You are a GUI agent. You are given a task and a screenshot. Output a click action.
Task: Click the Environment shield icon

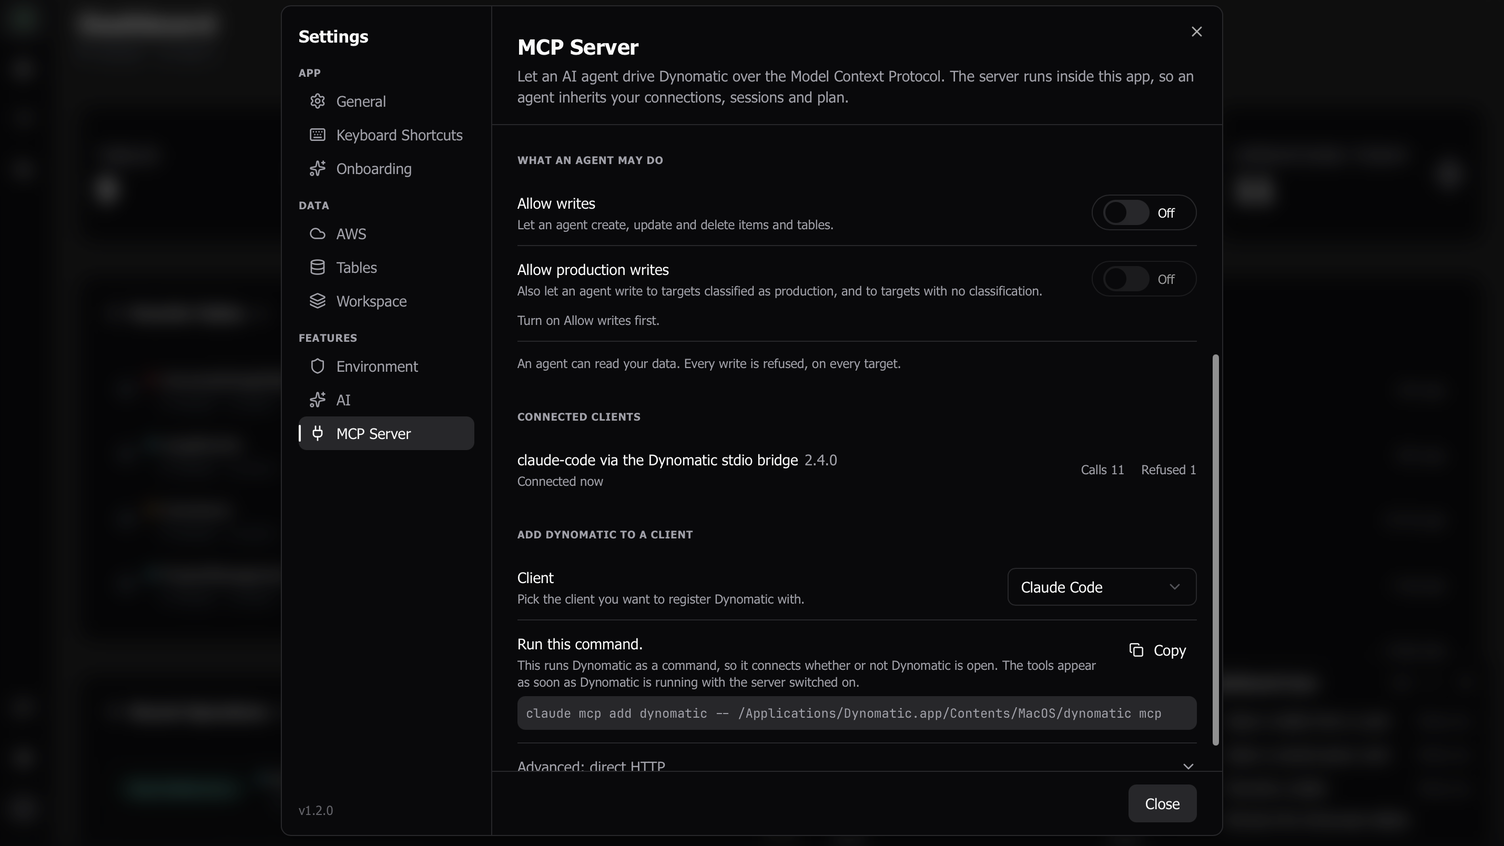tap(317, 366)
